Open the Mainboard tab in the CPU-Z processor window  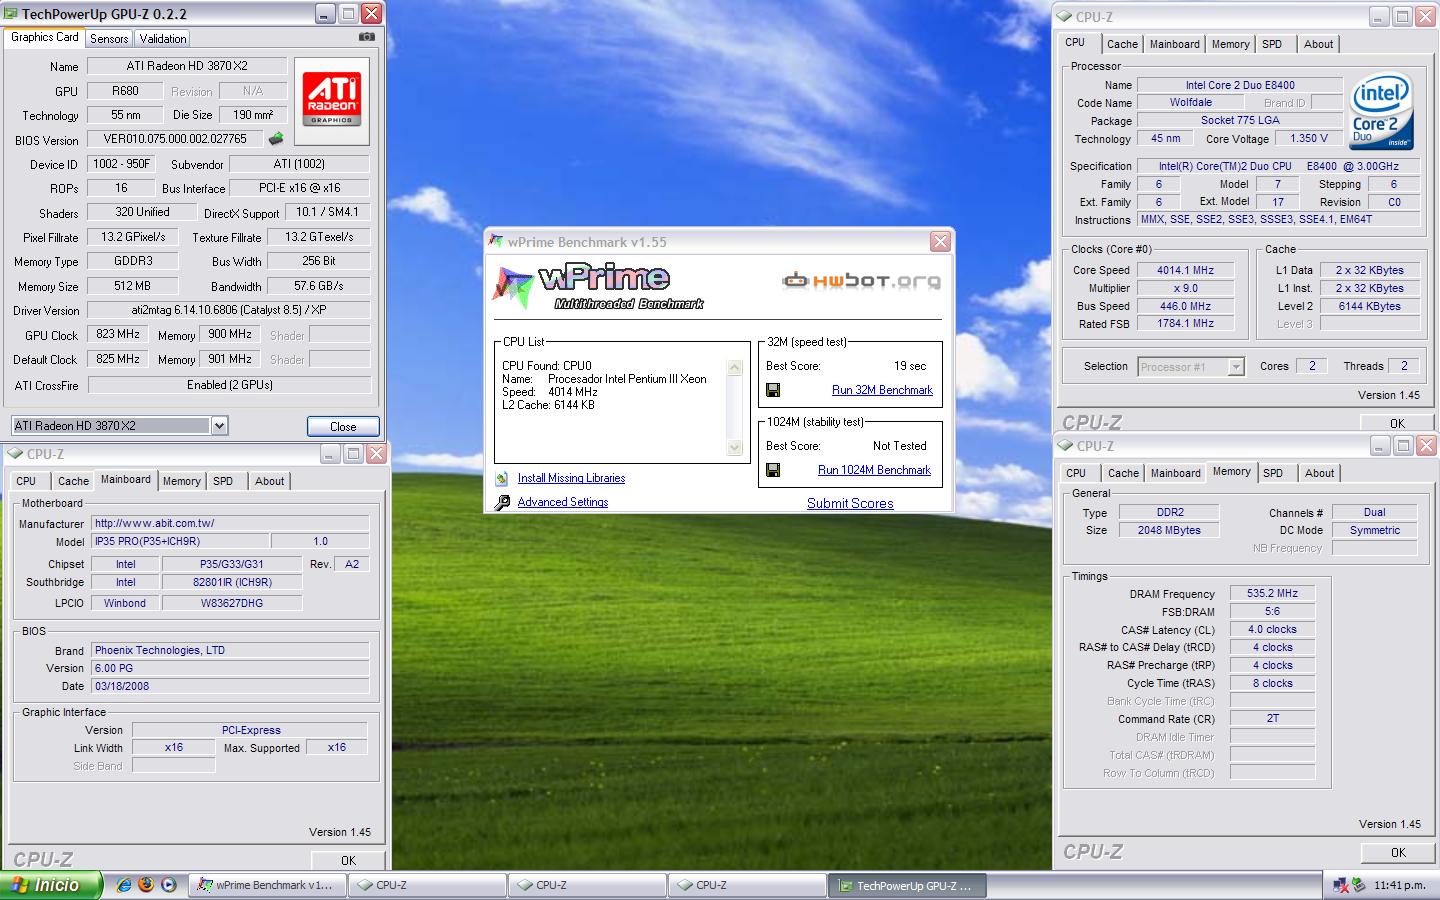(x=1174, y=44)
